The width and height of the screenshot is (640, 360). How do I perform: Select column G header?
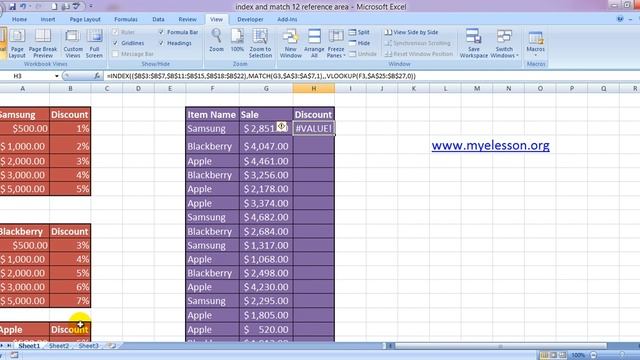click(x=266, y=88)
